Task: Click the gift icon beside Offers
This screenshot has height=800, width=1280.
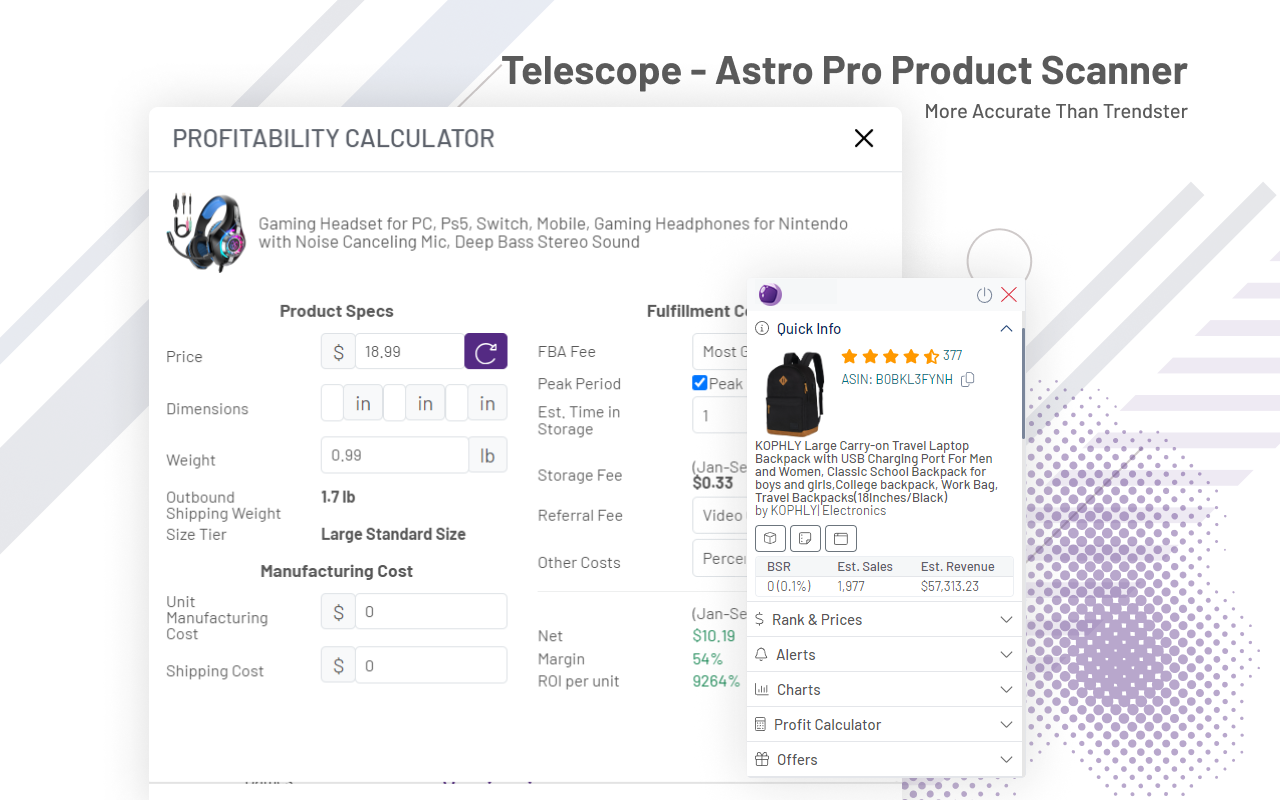Action: tap(762, 759)
